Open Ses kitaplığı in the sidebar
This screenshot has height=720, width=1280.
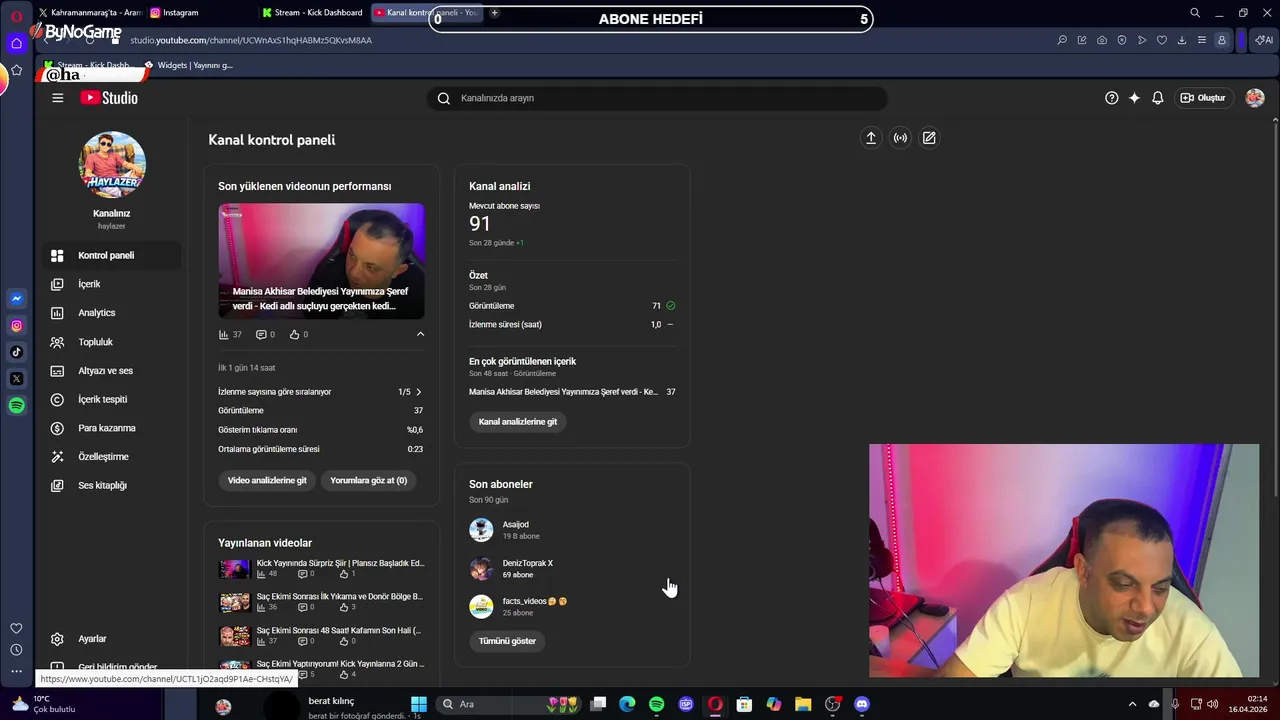pyautogui.click(x=112, y=485)
